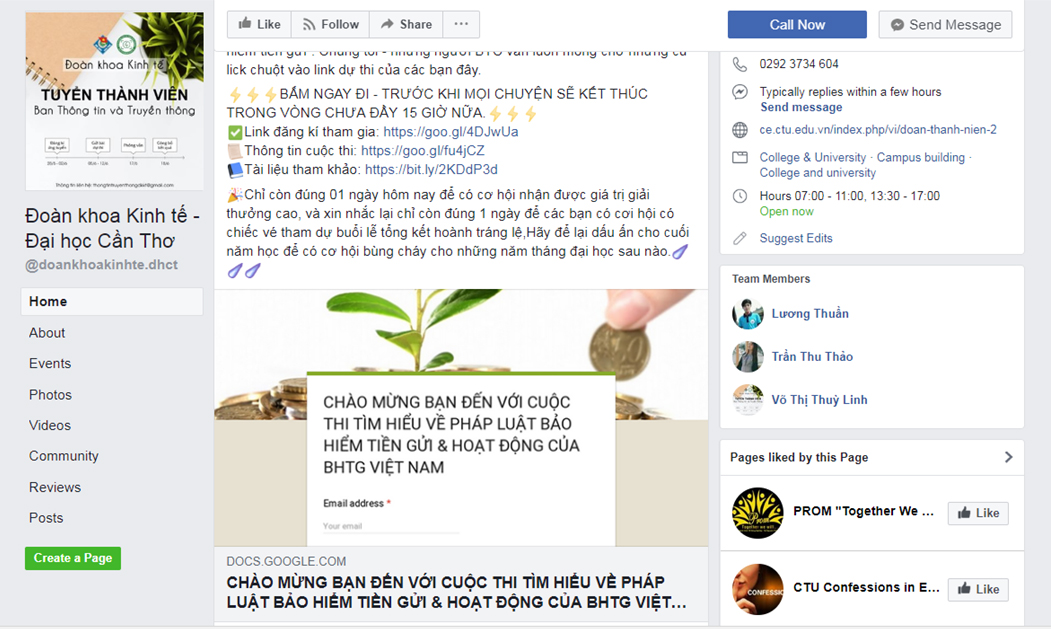Viewport: 1051px width, 629px height.
Task: Click the thumbs-up Like page button
Action: click(259, 24)
